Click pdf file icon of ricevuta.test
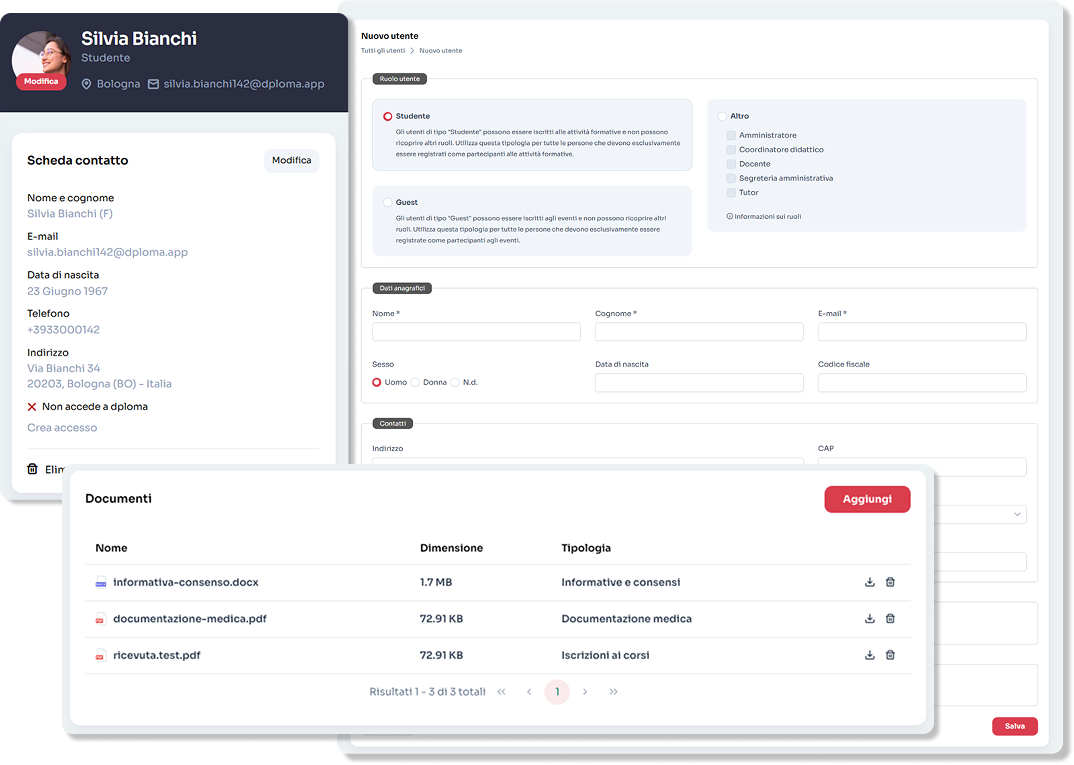This screenshot has width=1074, height=765. 100,655
